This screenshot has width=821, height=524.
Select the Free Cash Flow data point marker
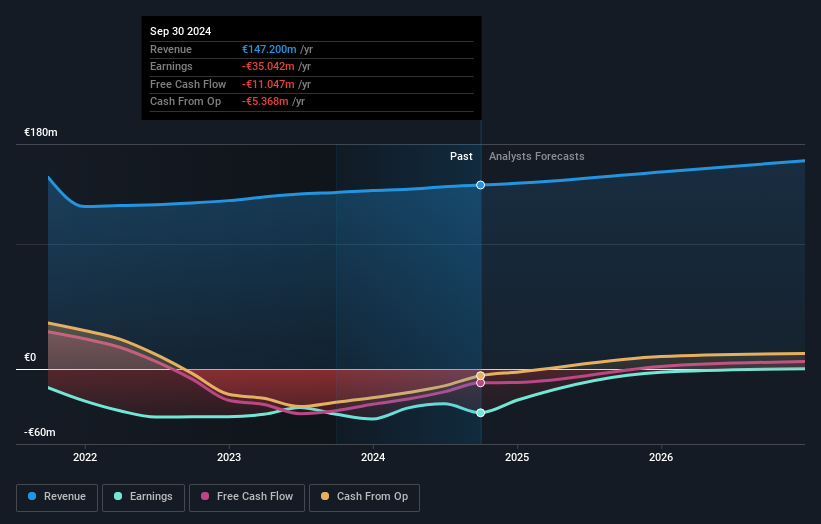tap(480, 383)
